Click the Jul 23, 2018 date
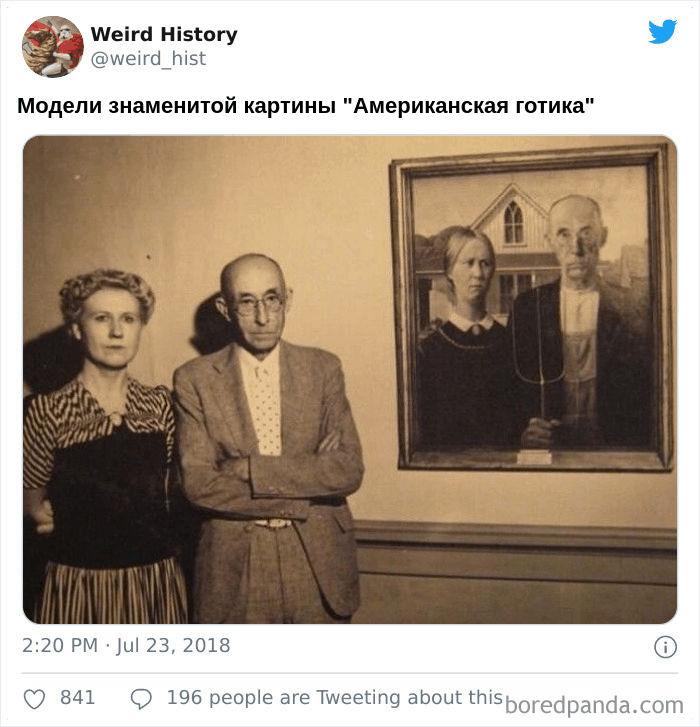 coord(173,645)
